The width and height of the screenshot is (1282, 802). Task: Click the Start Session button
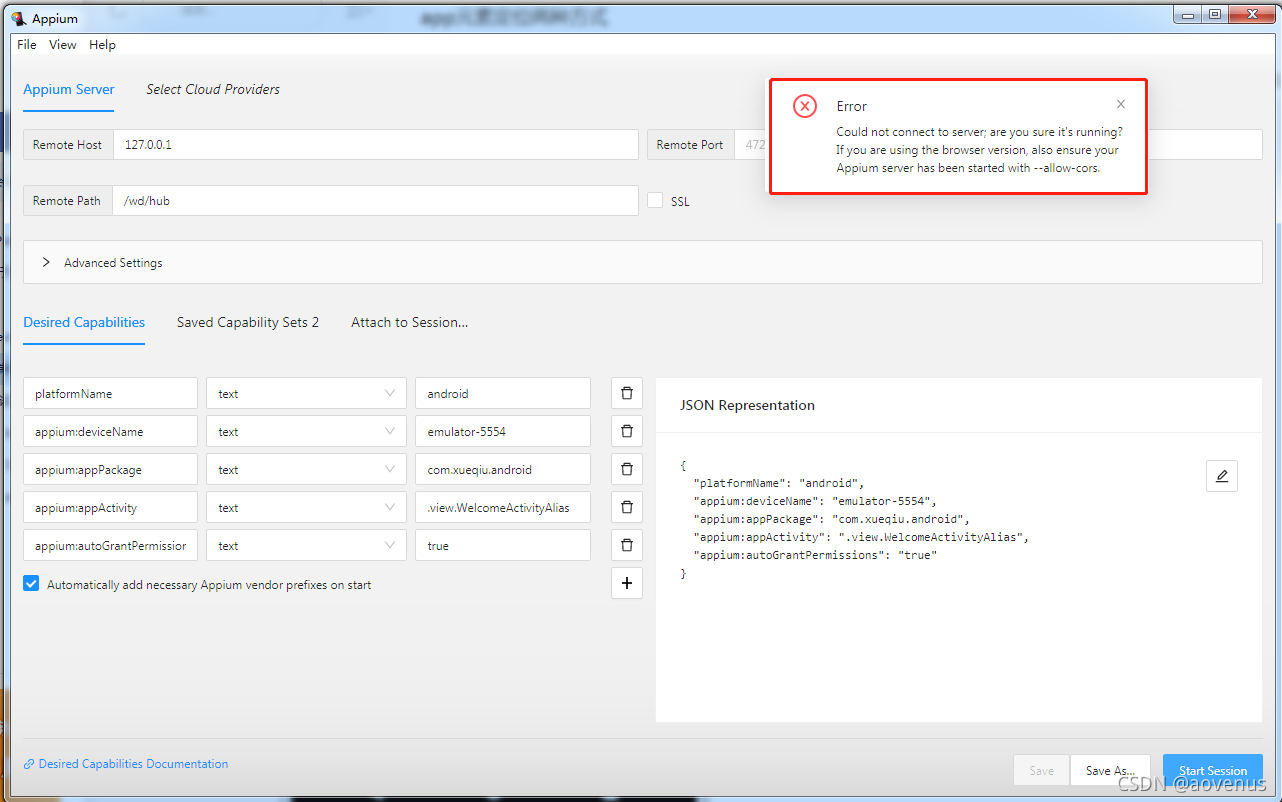[1213, 770]
